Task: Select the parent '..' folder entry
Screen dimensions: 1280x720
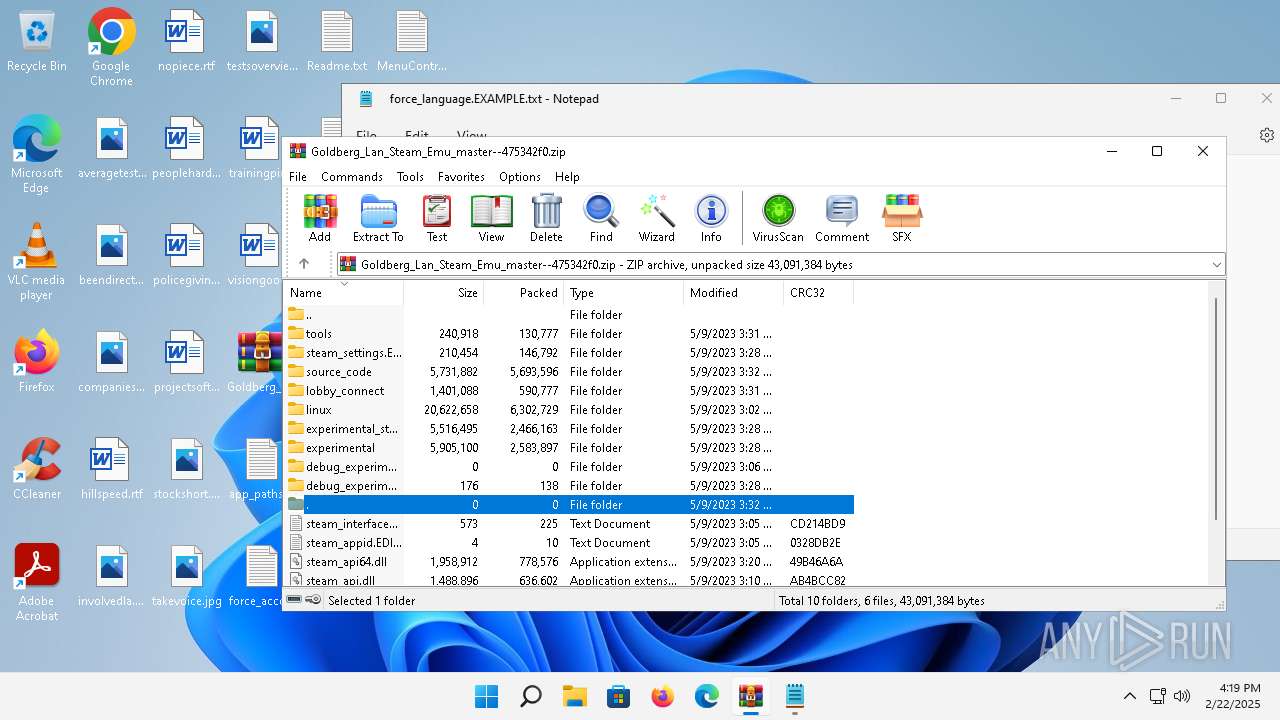Action: tap(569, 315)
